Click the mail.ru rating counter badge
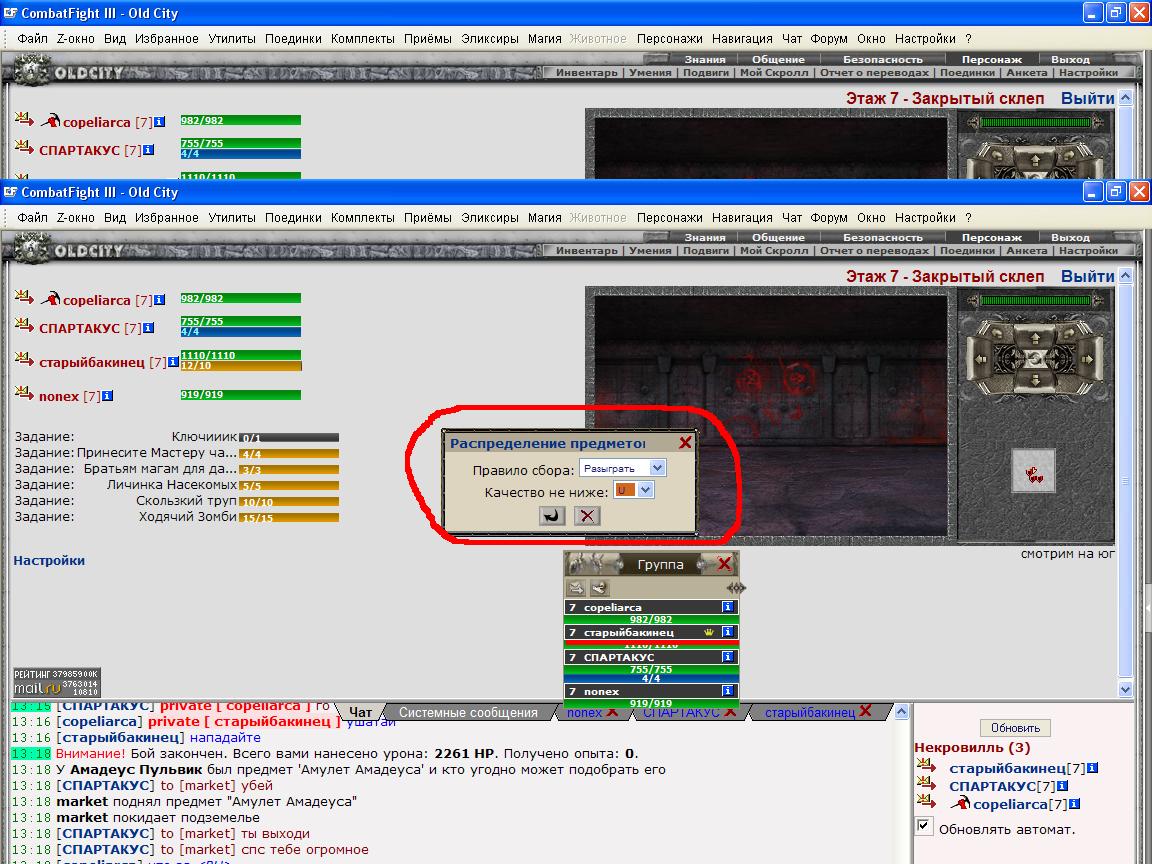This screenshot has width=1152, height=864. [57, 682]
